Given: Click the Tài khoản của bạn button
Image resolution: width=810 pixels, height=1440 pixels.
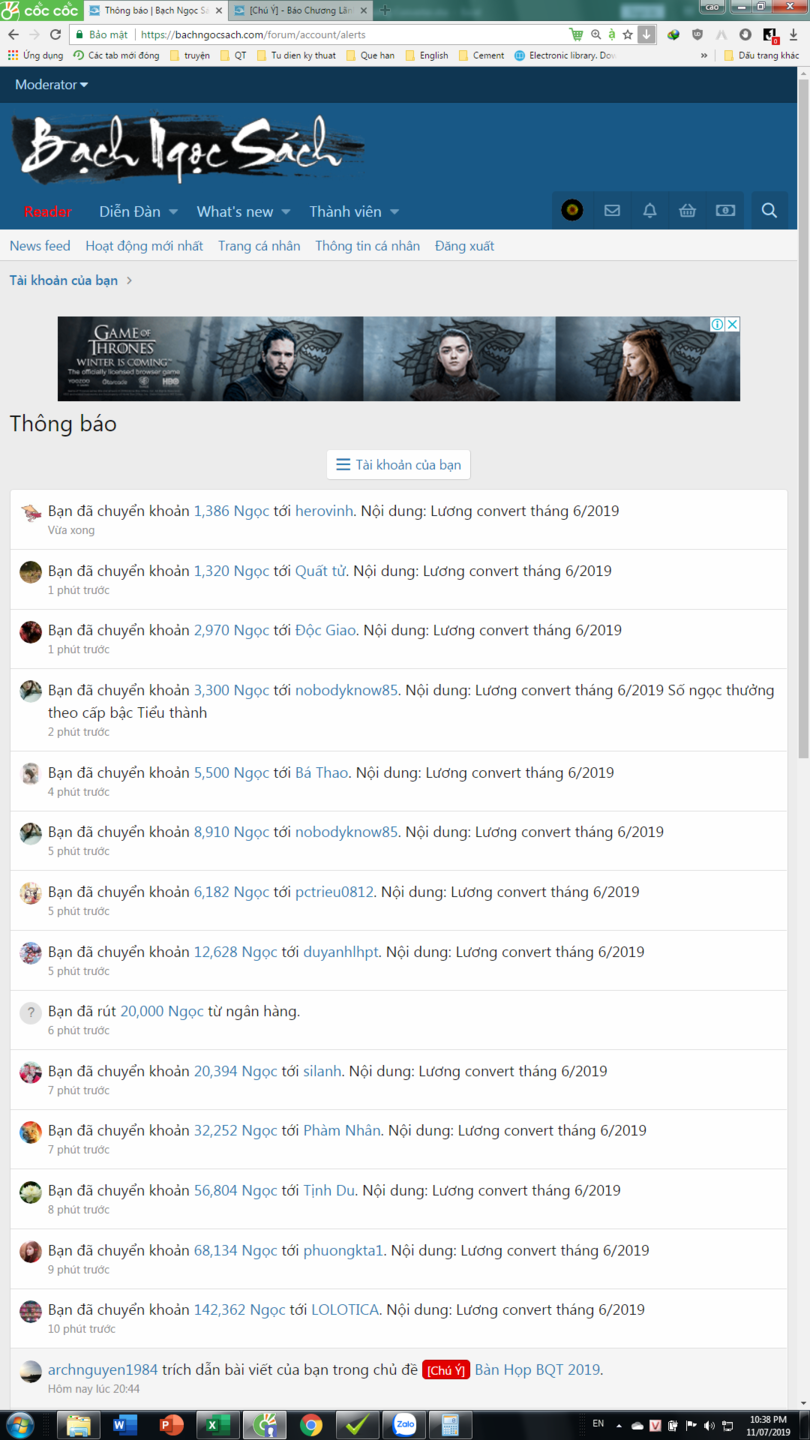Looking at the screenshot, I should 398,464.
